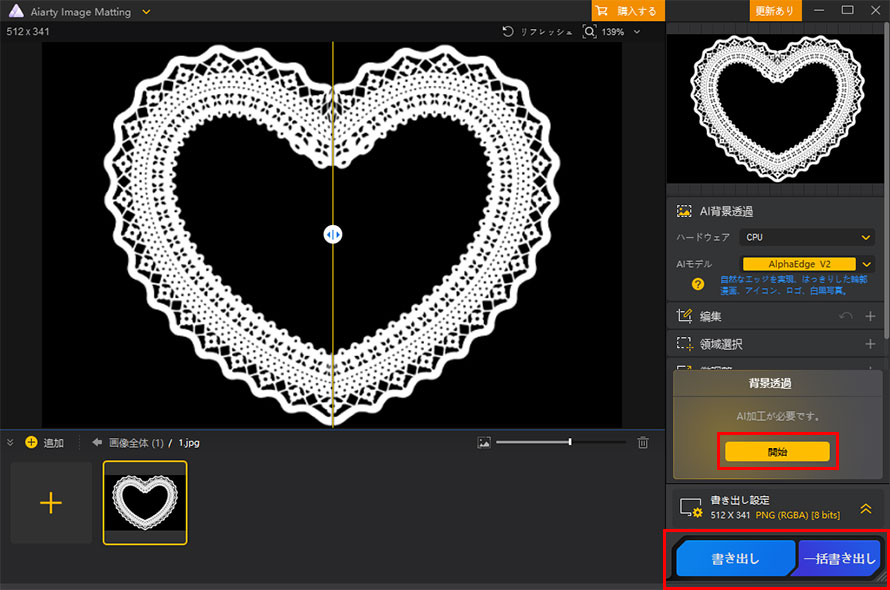The height and width of the screenshot is (590, 890).
Task: Adjust the thumbnail size slider
Action: click(x=560, y=442)
